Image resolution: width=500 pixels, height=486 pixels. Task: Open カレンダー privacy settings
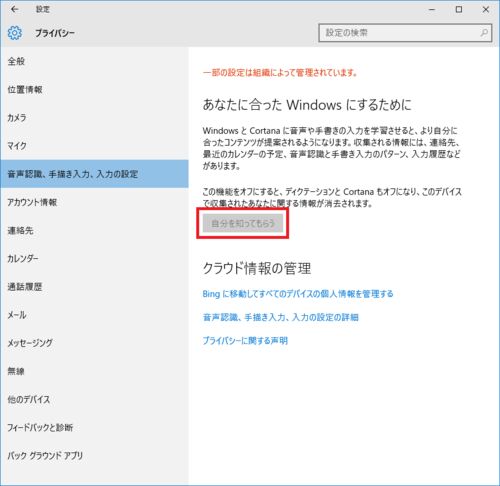coord(94,258)
